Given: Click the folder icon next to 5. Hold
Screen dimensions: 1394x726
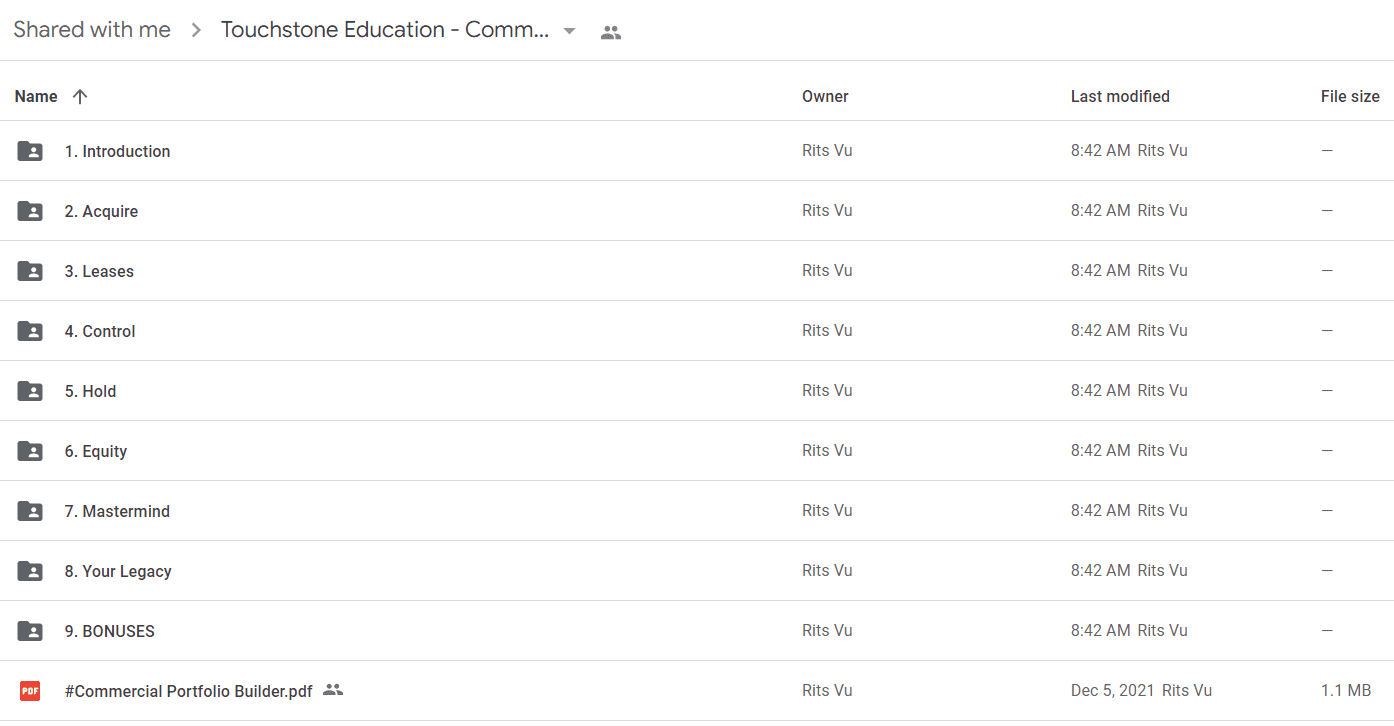Looking at the screenshot, I should point(30,391).
